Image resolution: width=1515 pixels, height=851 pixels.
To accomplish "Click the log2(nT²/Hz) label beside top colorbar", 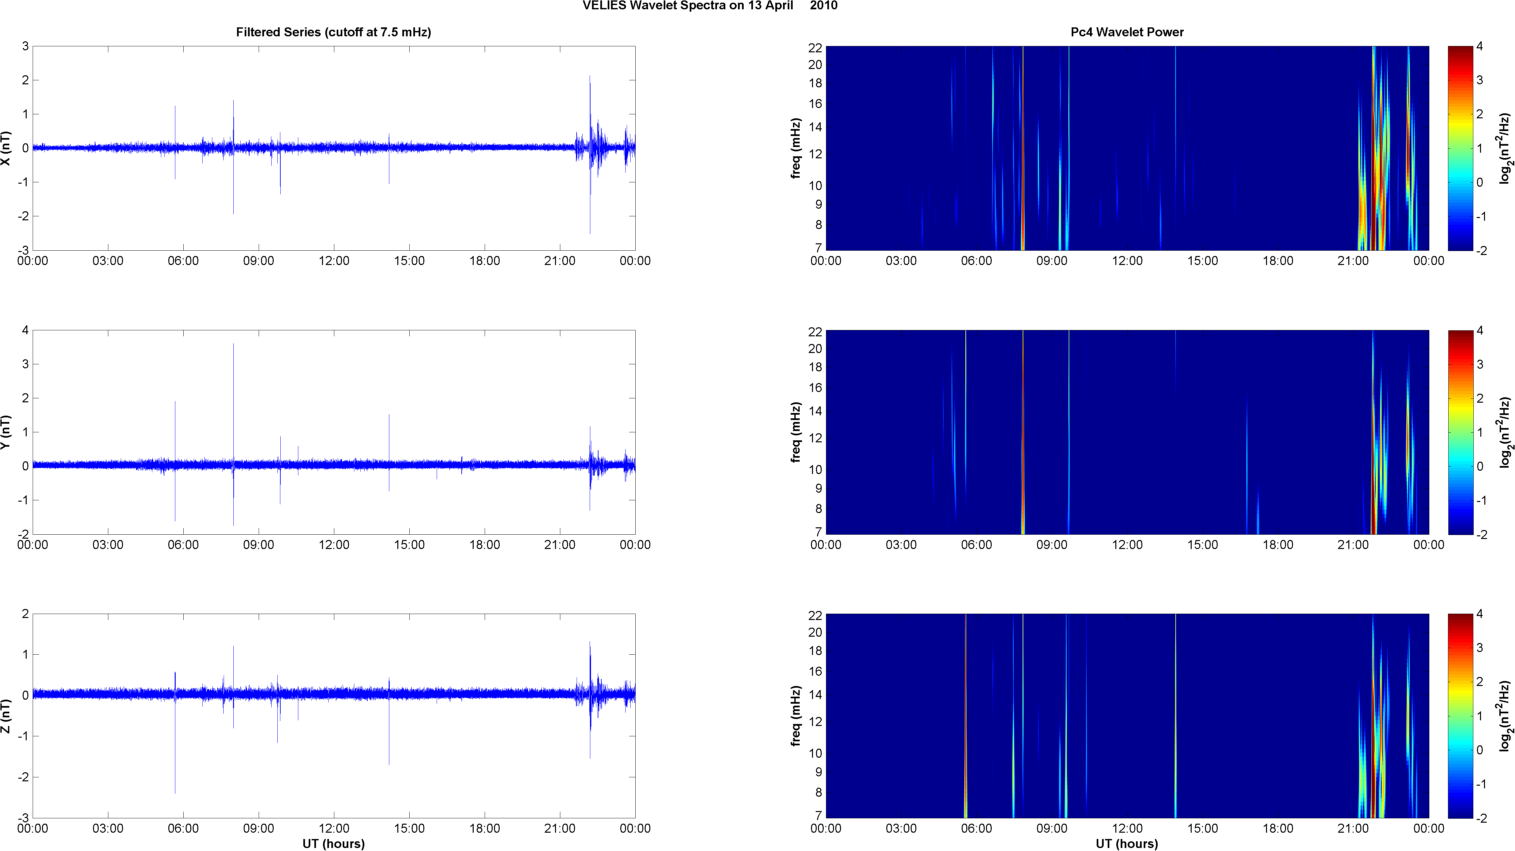I will coord(1505,148).
